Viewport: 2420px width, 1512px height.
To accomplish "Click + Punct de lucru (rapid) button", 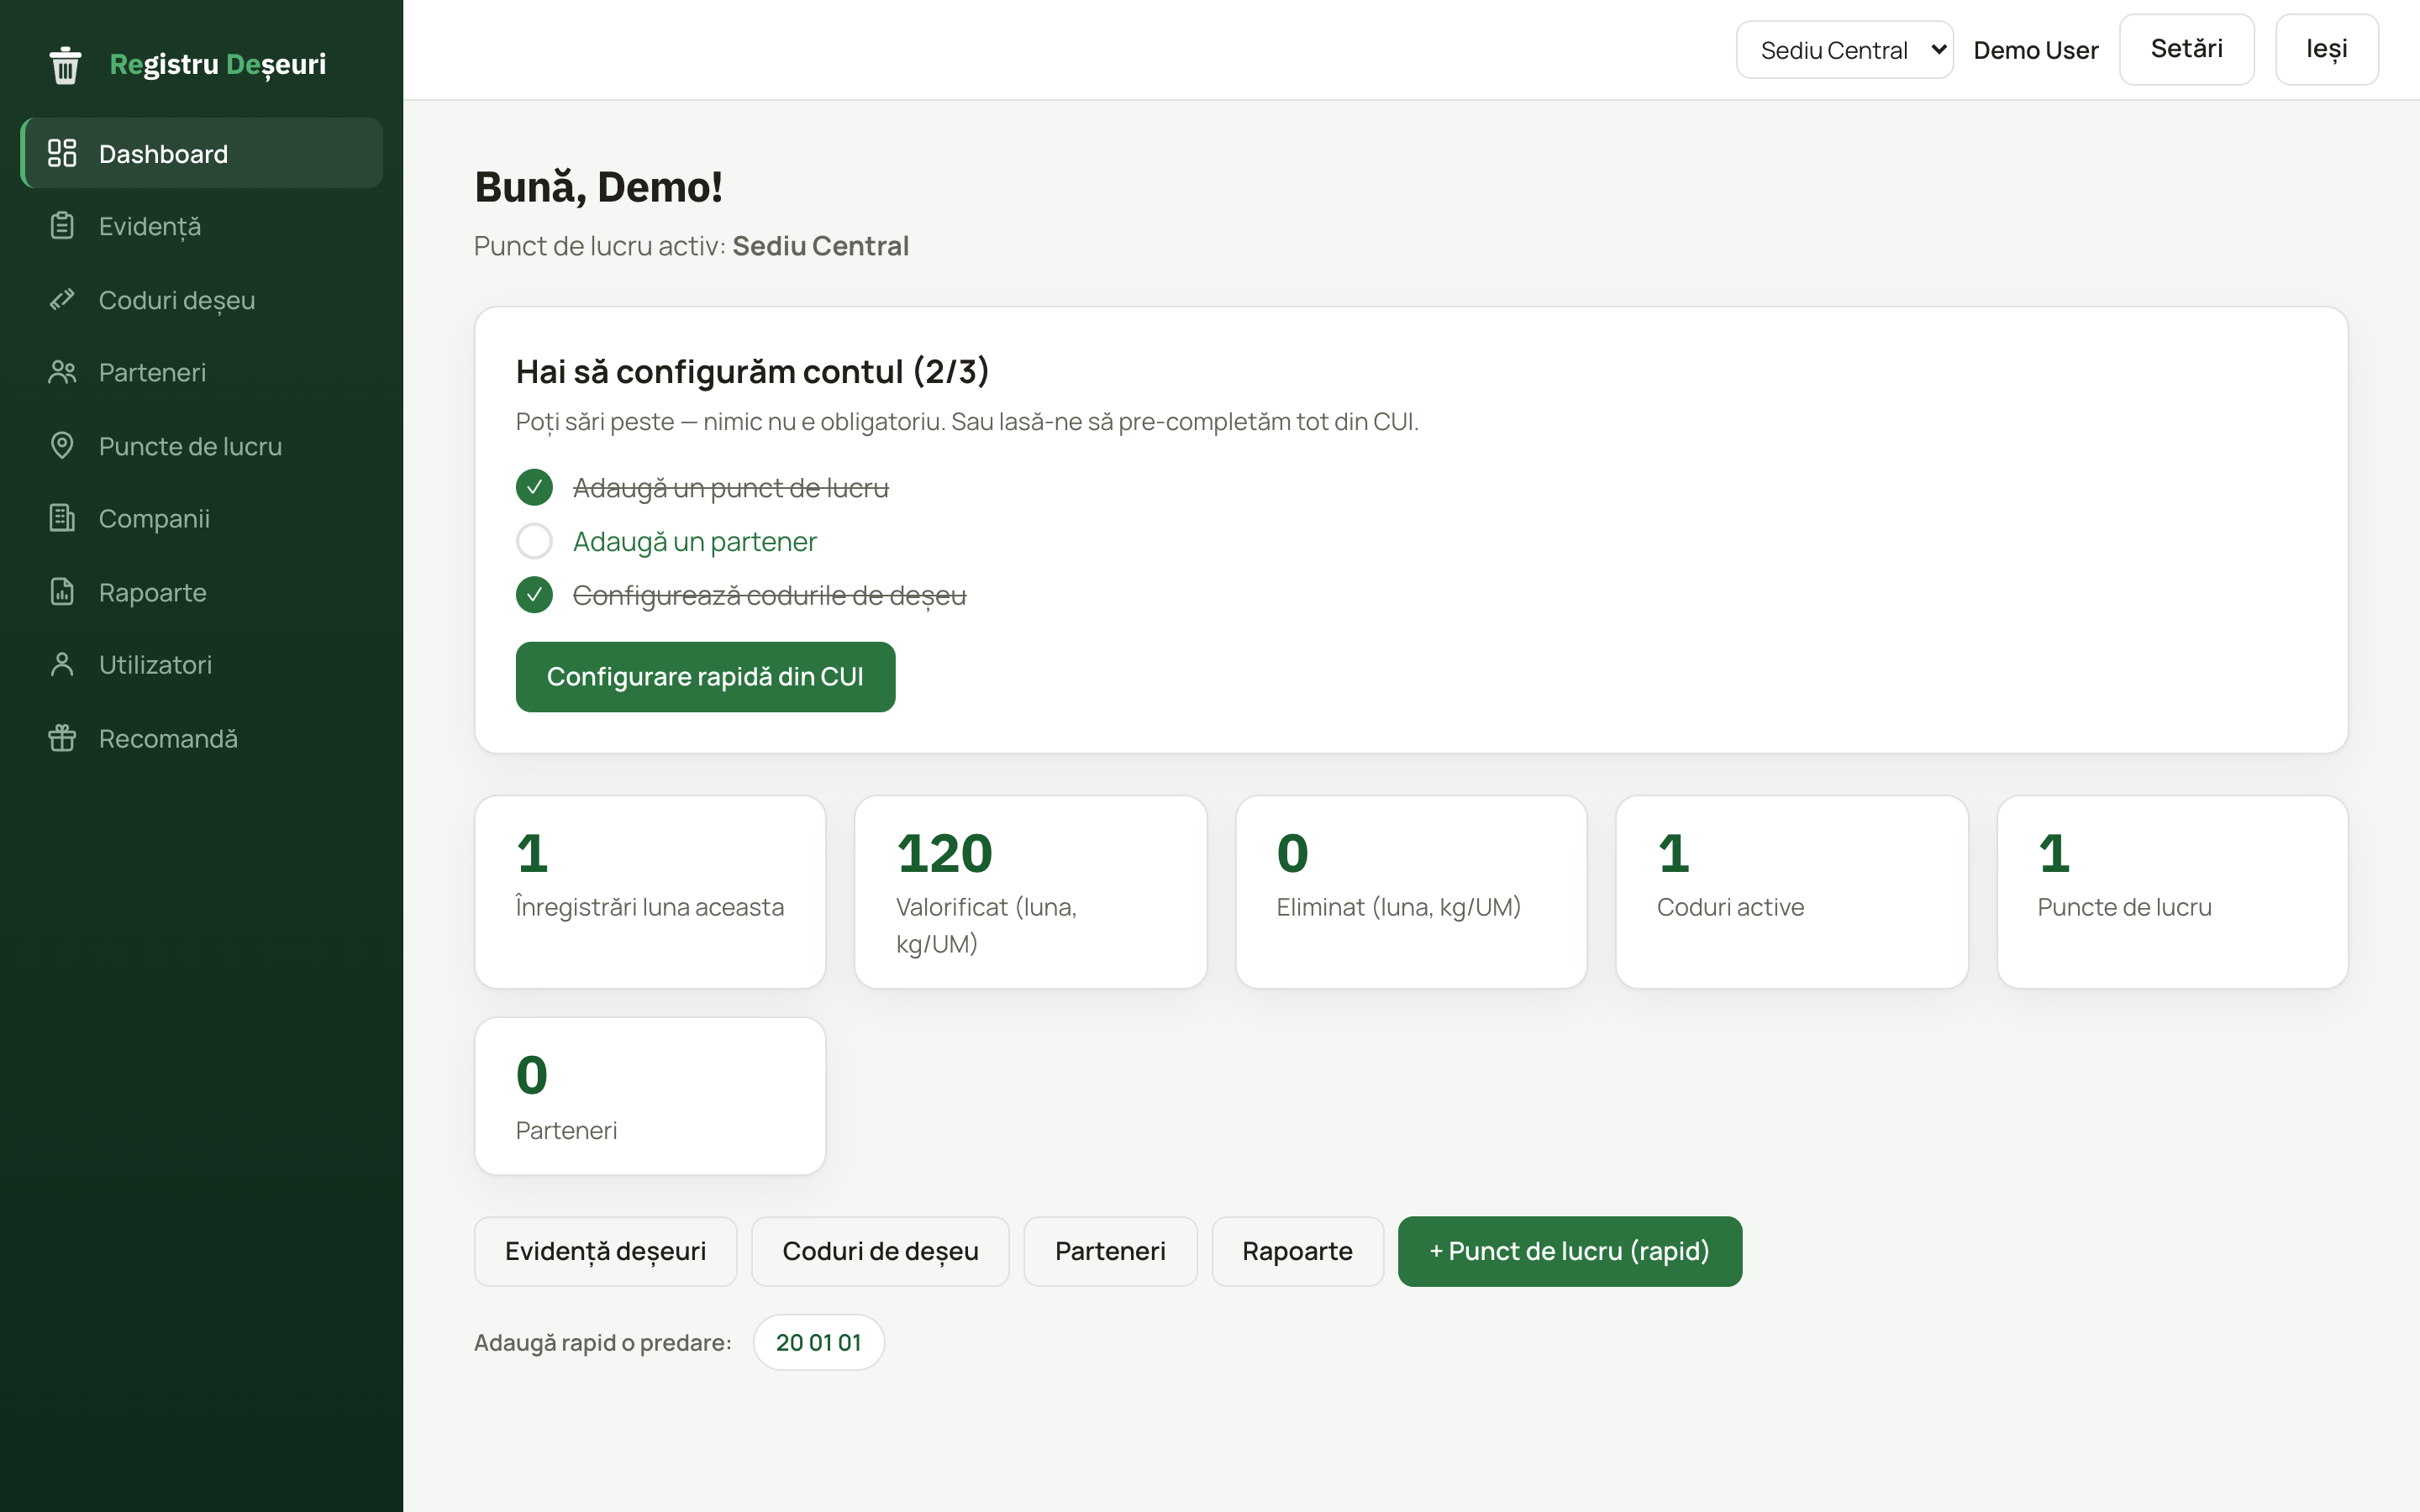I will (x=1569, y=1251).
